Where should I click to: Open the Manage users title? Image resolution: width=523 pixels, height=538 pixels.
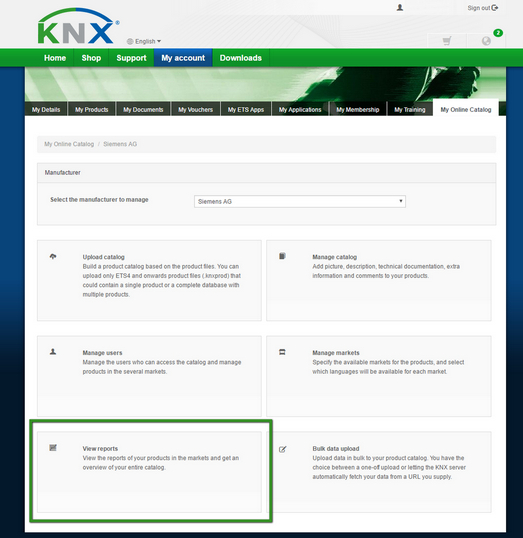tap(102, 353)
